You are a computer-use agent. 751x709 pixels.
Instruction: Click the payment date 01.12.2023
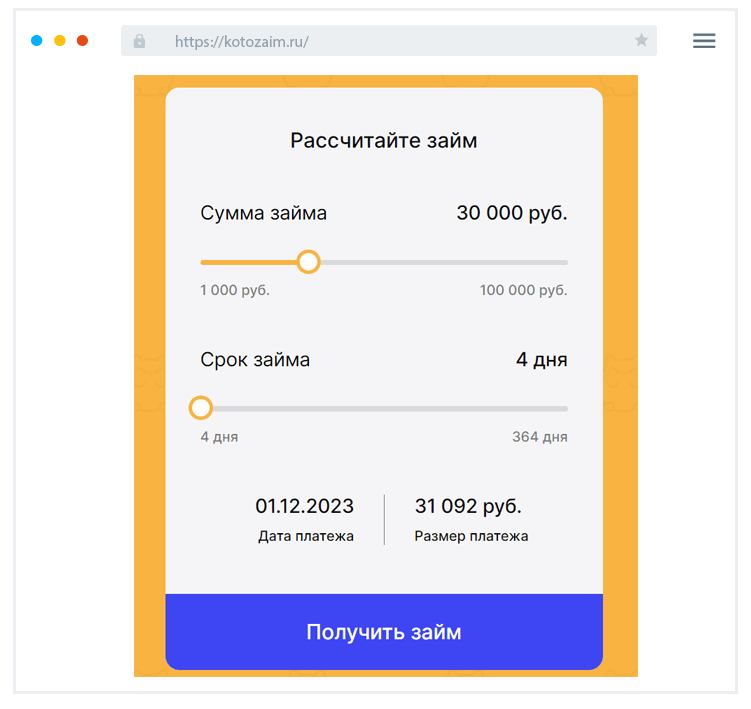point(305,506)
